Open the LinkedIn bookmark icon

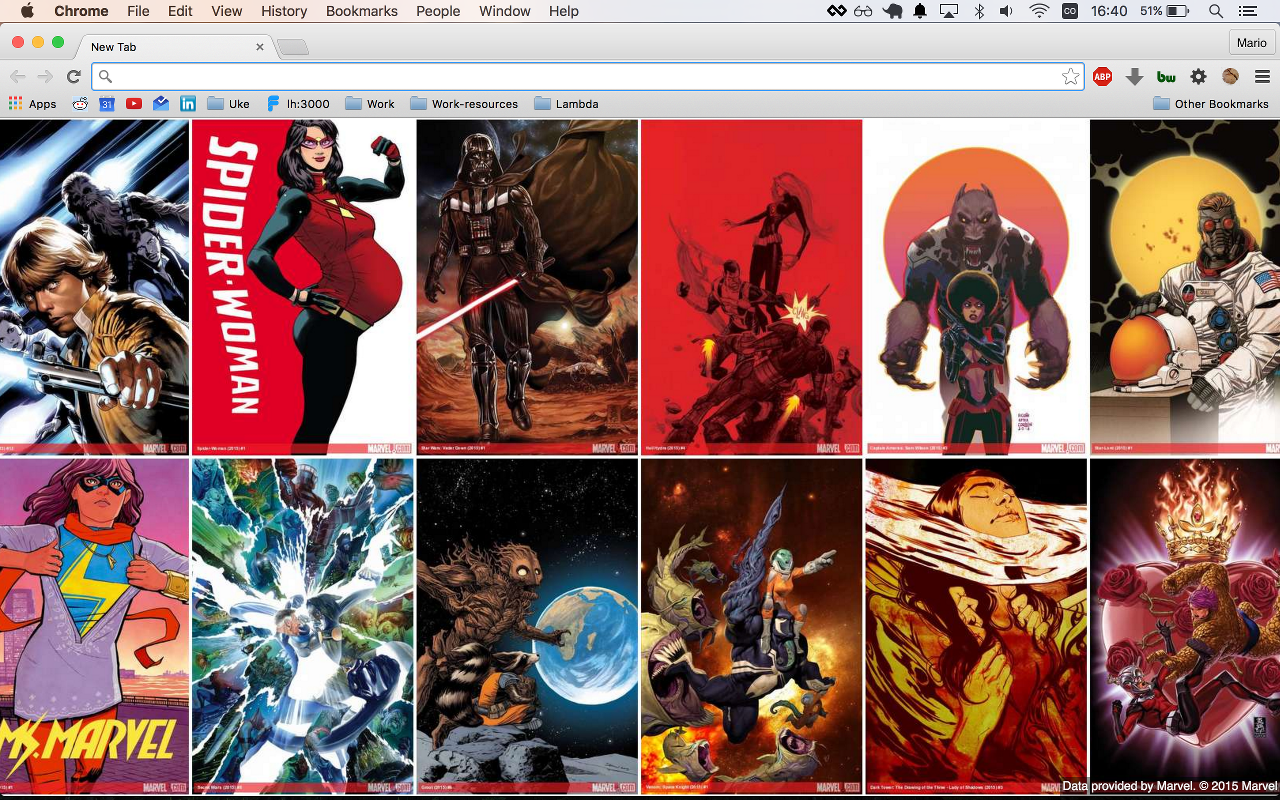(x=189, y=103)
